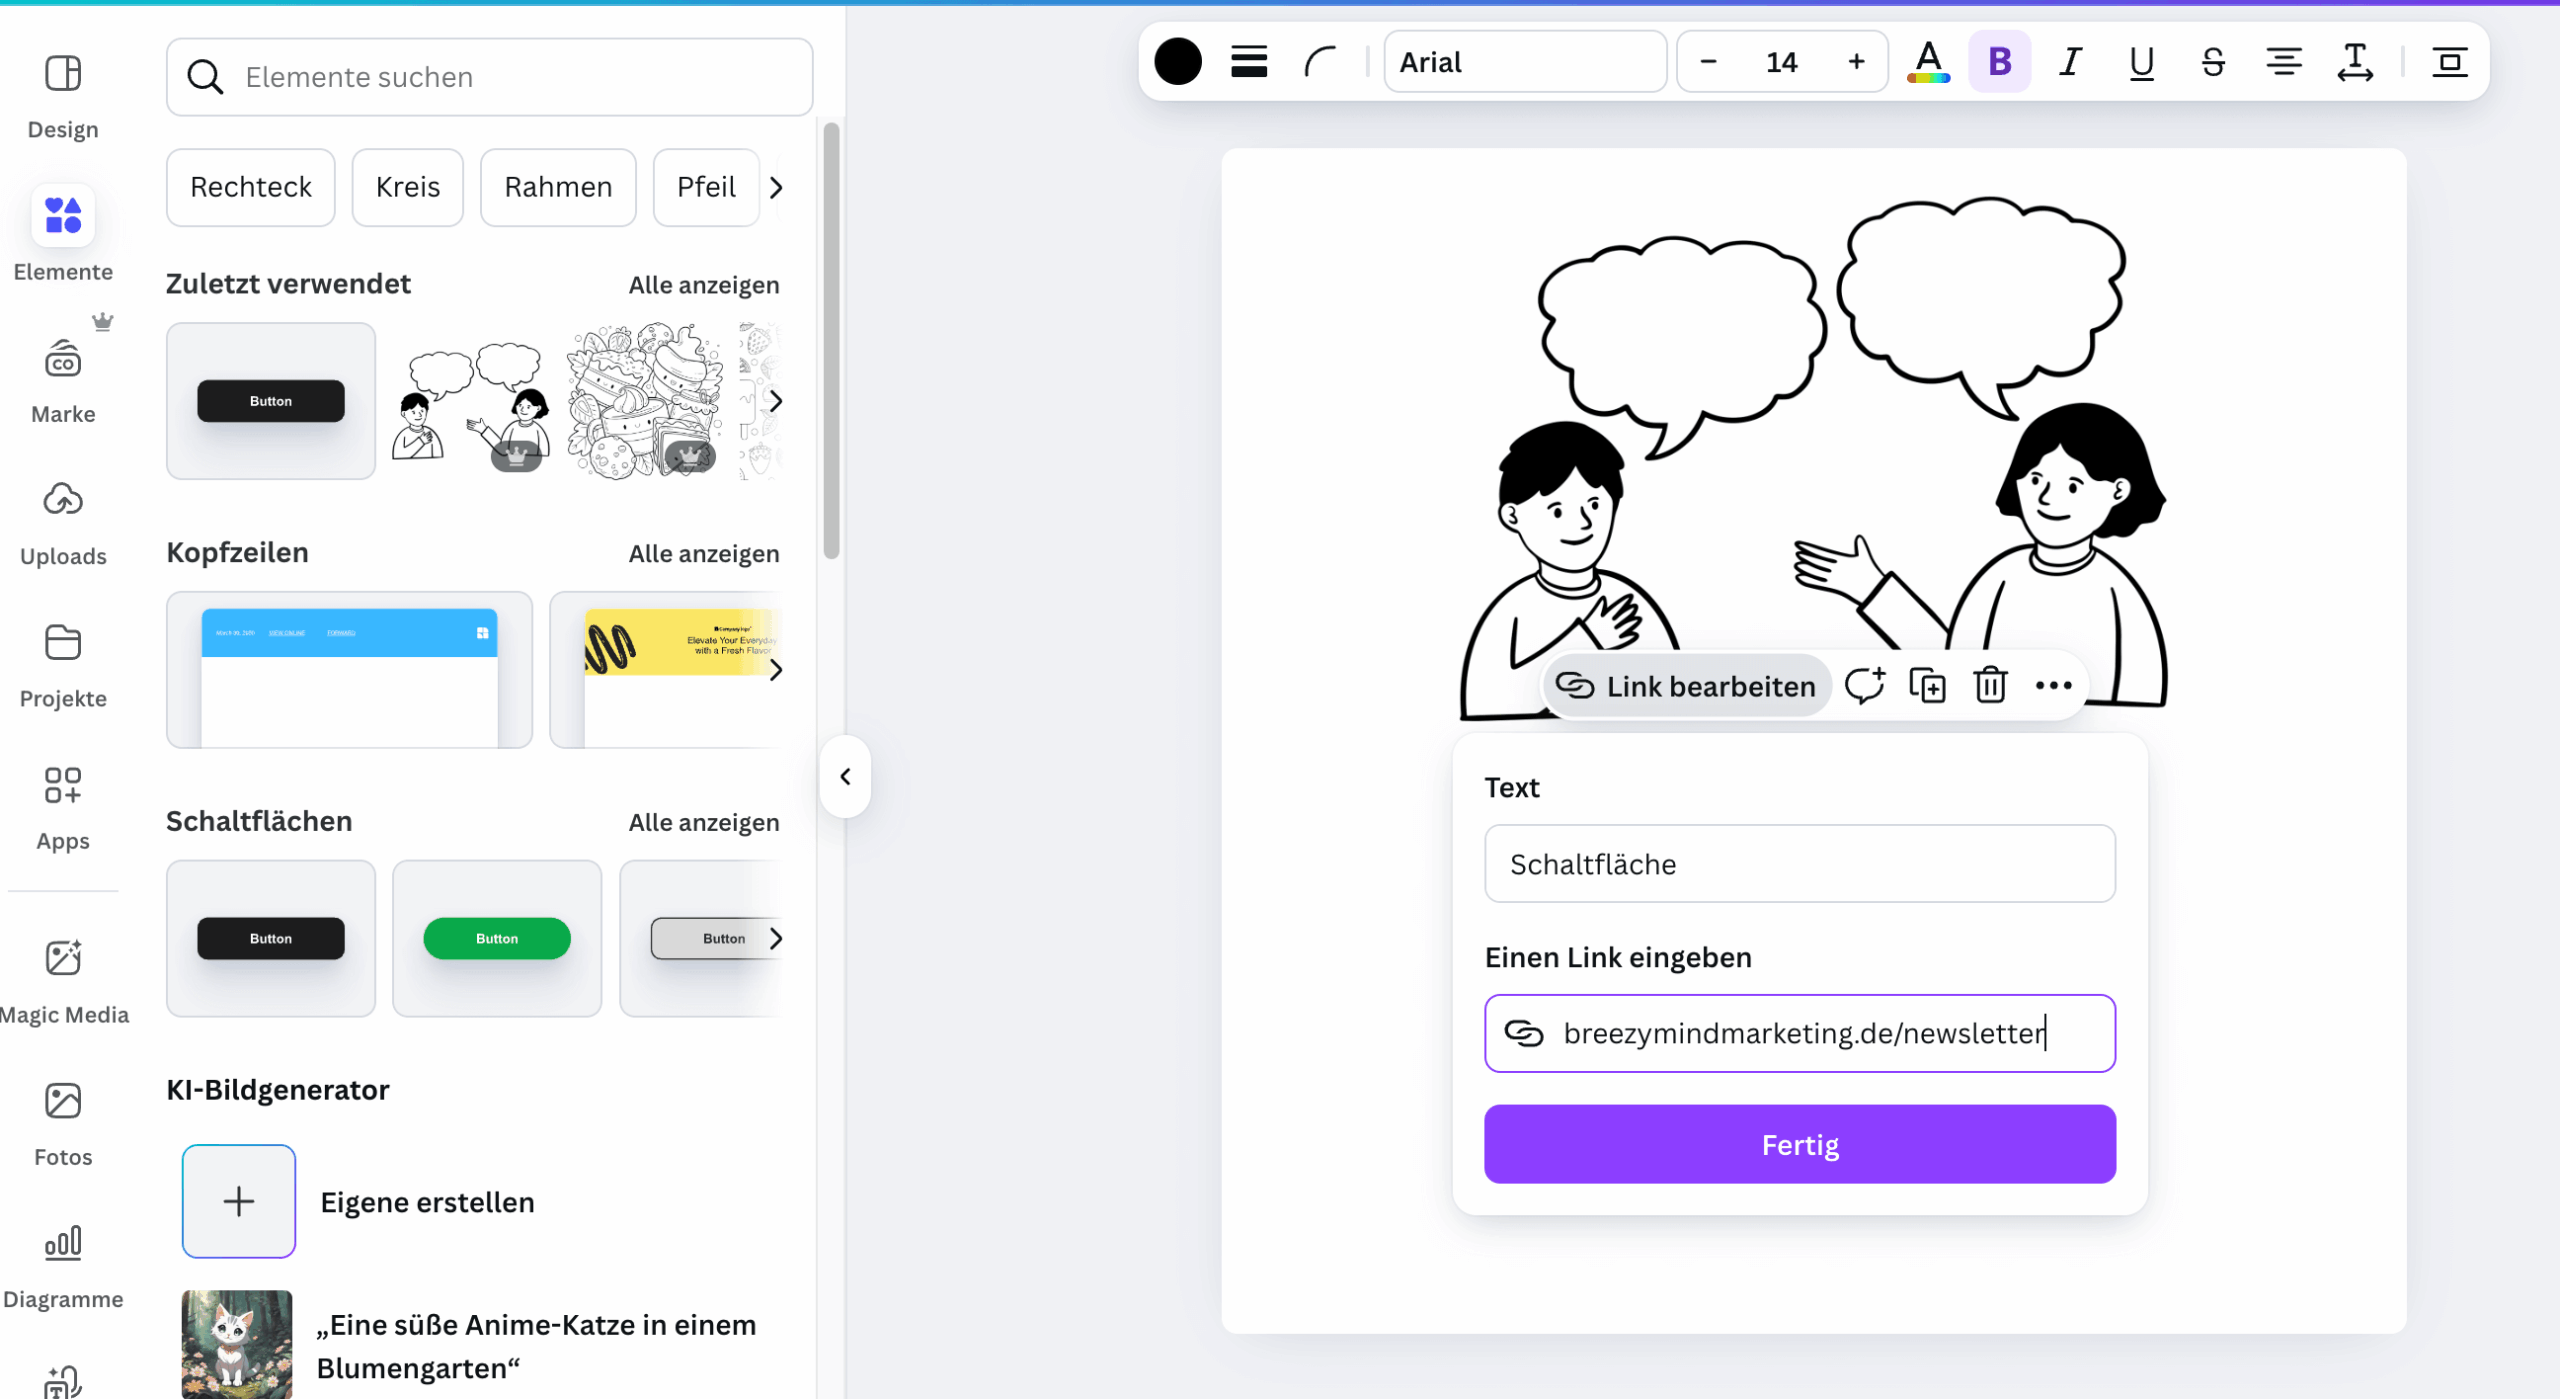Duplicate the selected button element

[1927, 686]
